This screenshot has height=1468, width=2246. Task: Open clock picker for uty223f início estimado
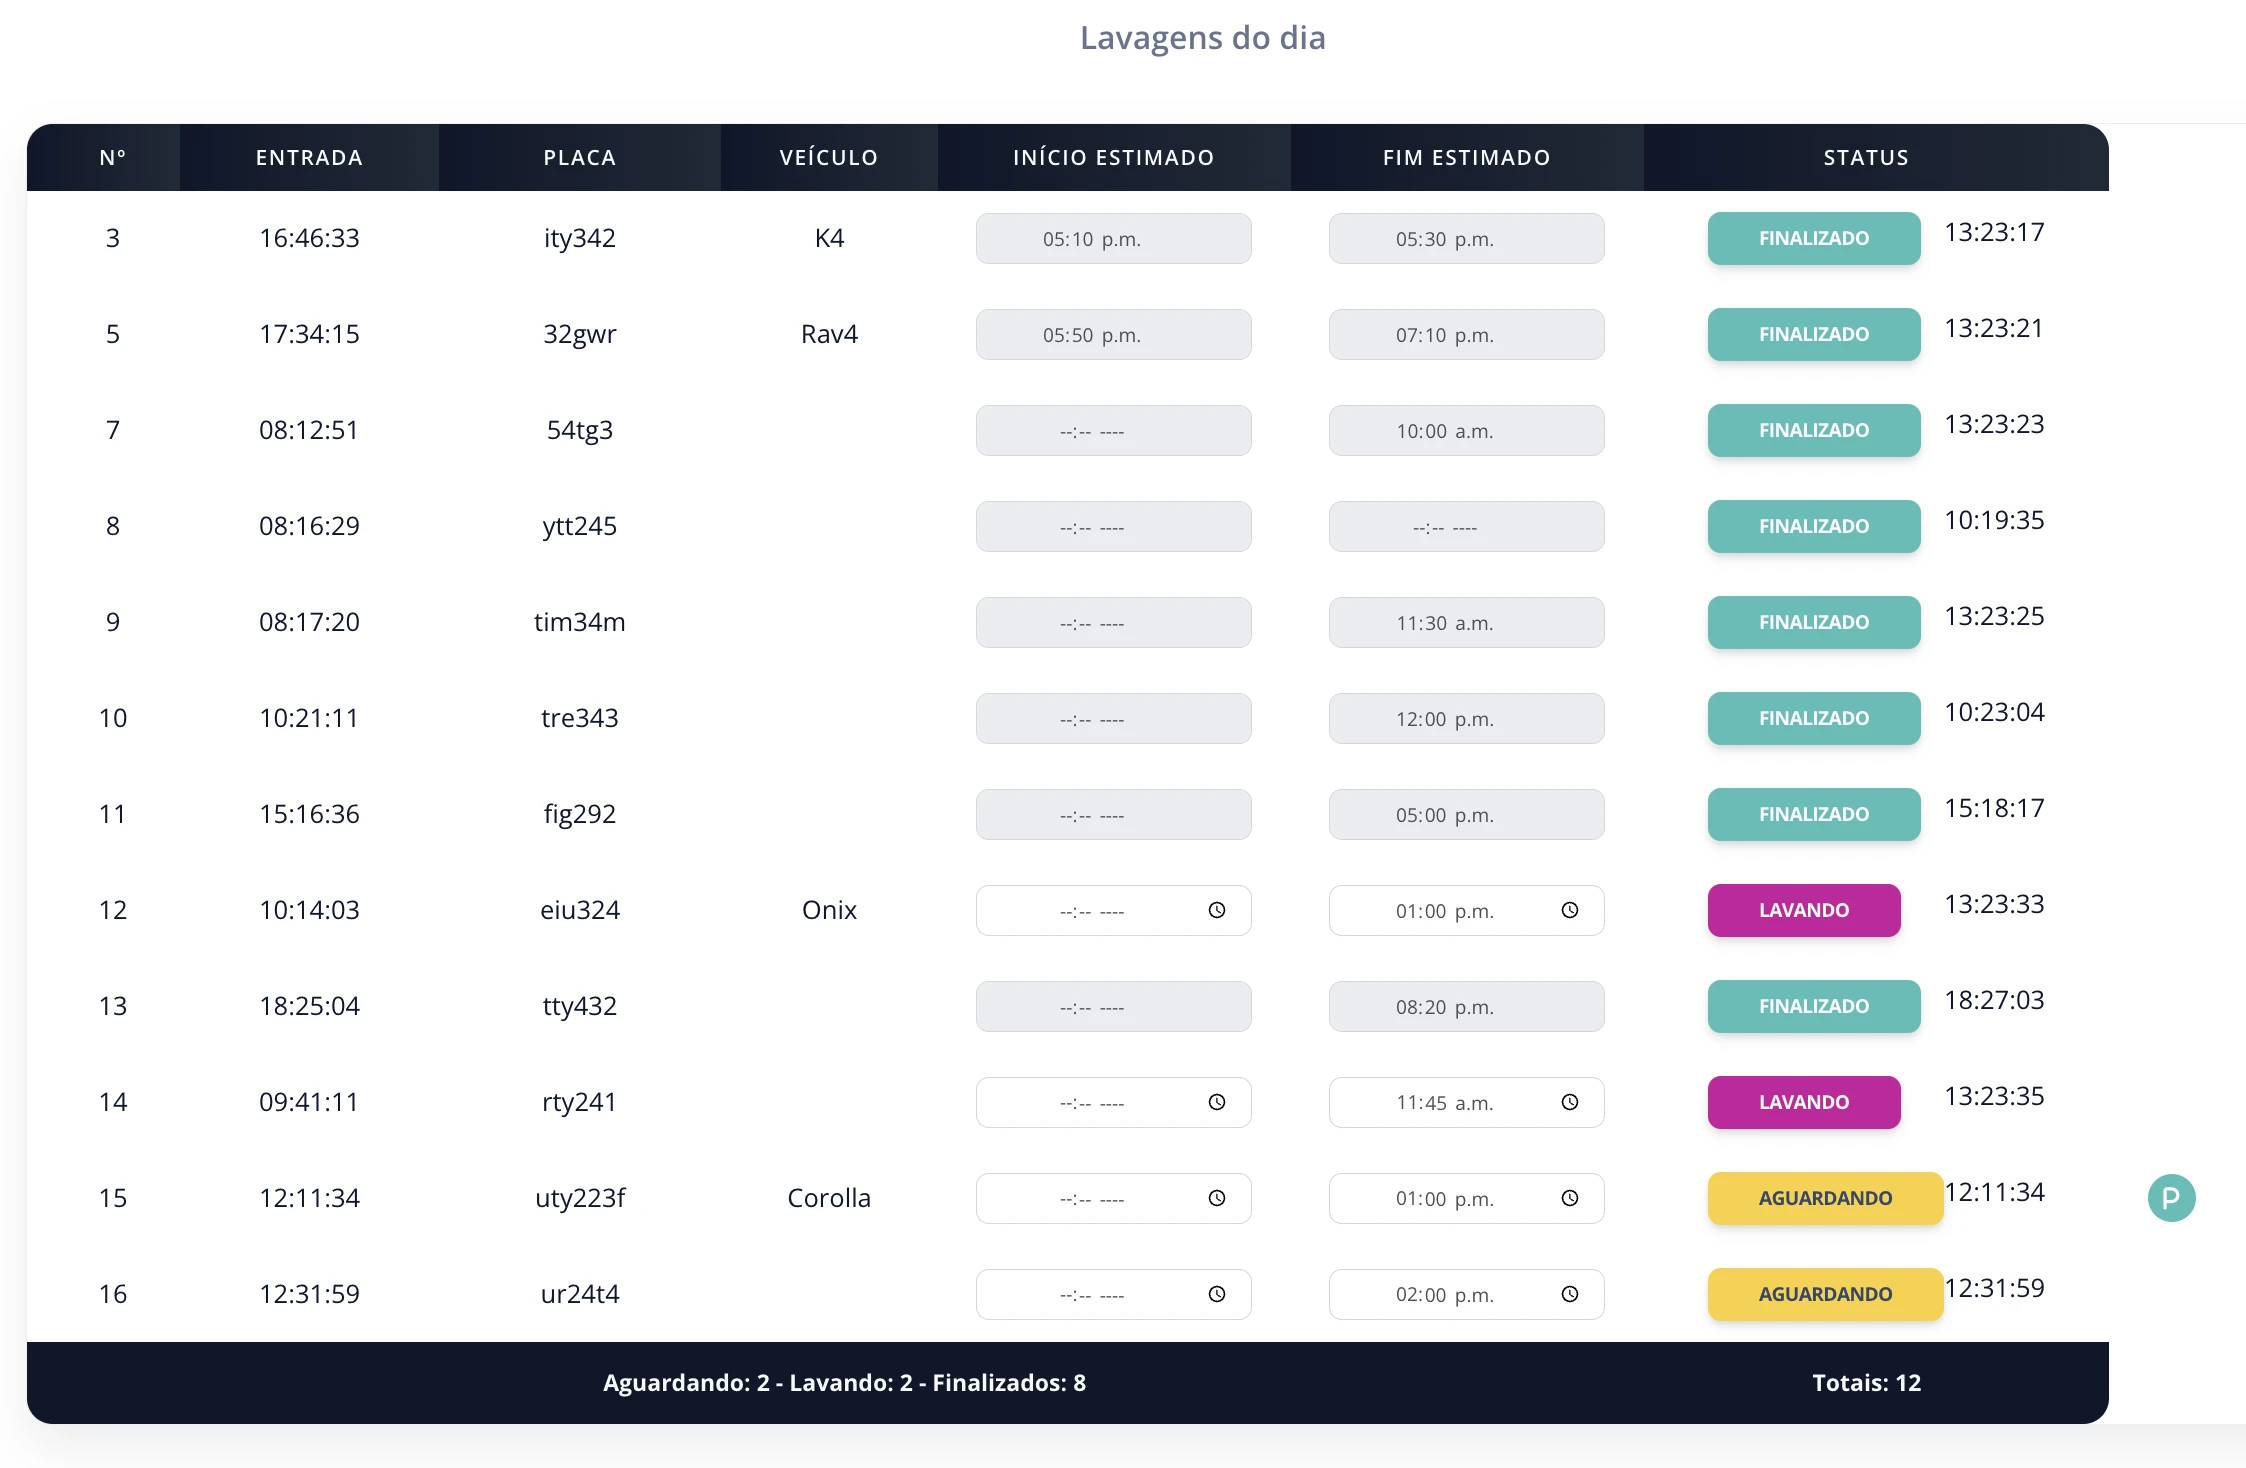click(1216, 1198)
